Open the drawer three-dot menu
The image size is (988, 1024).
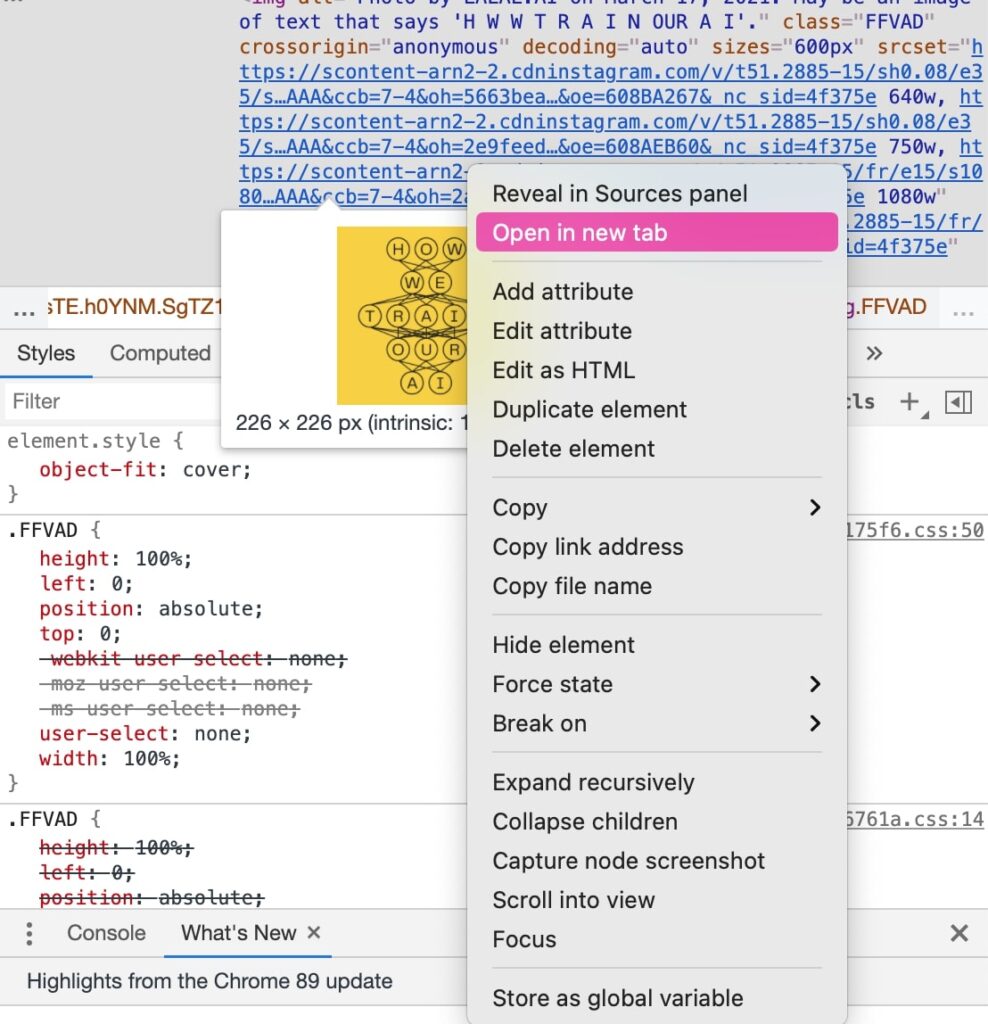pos(29,933)
